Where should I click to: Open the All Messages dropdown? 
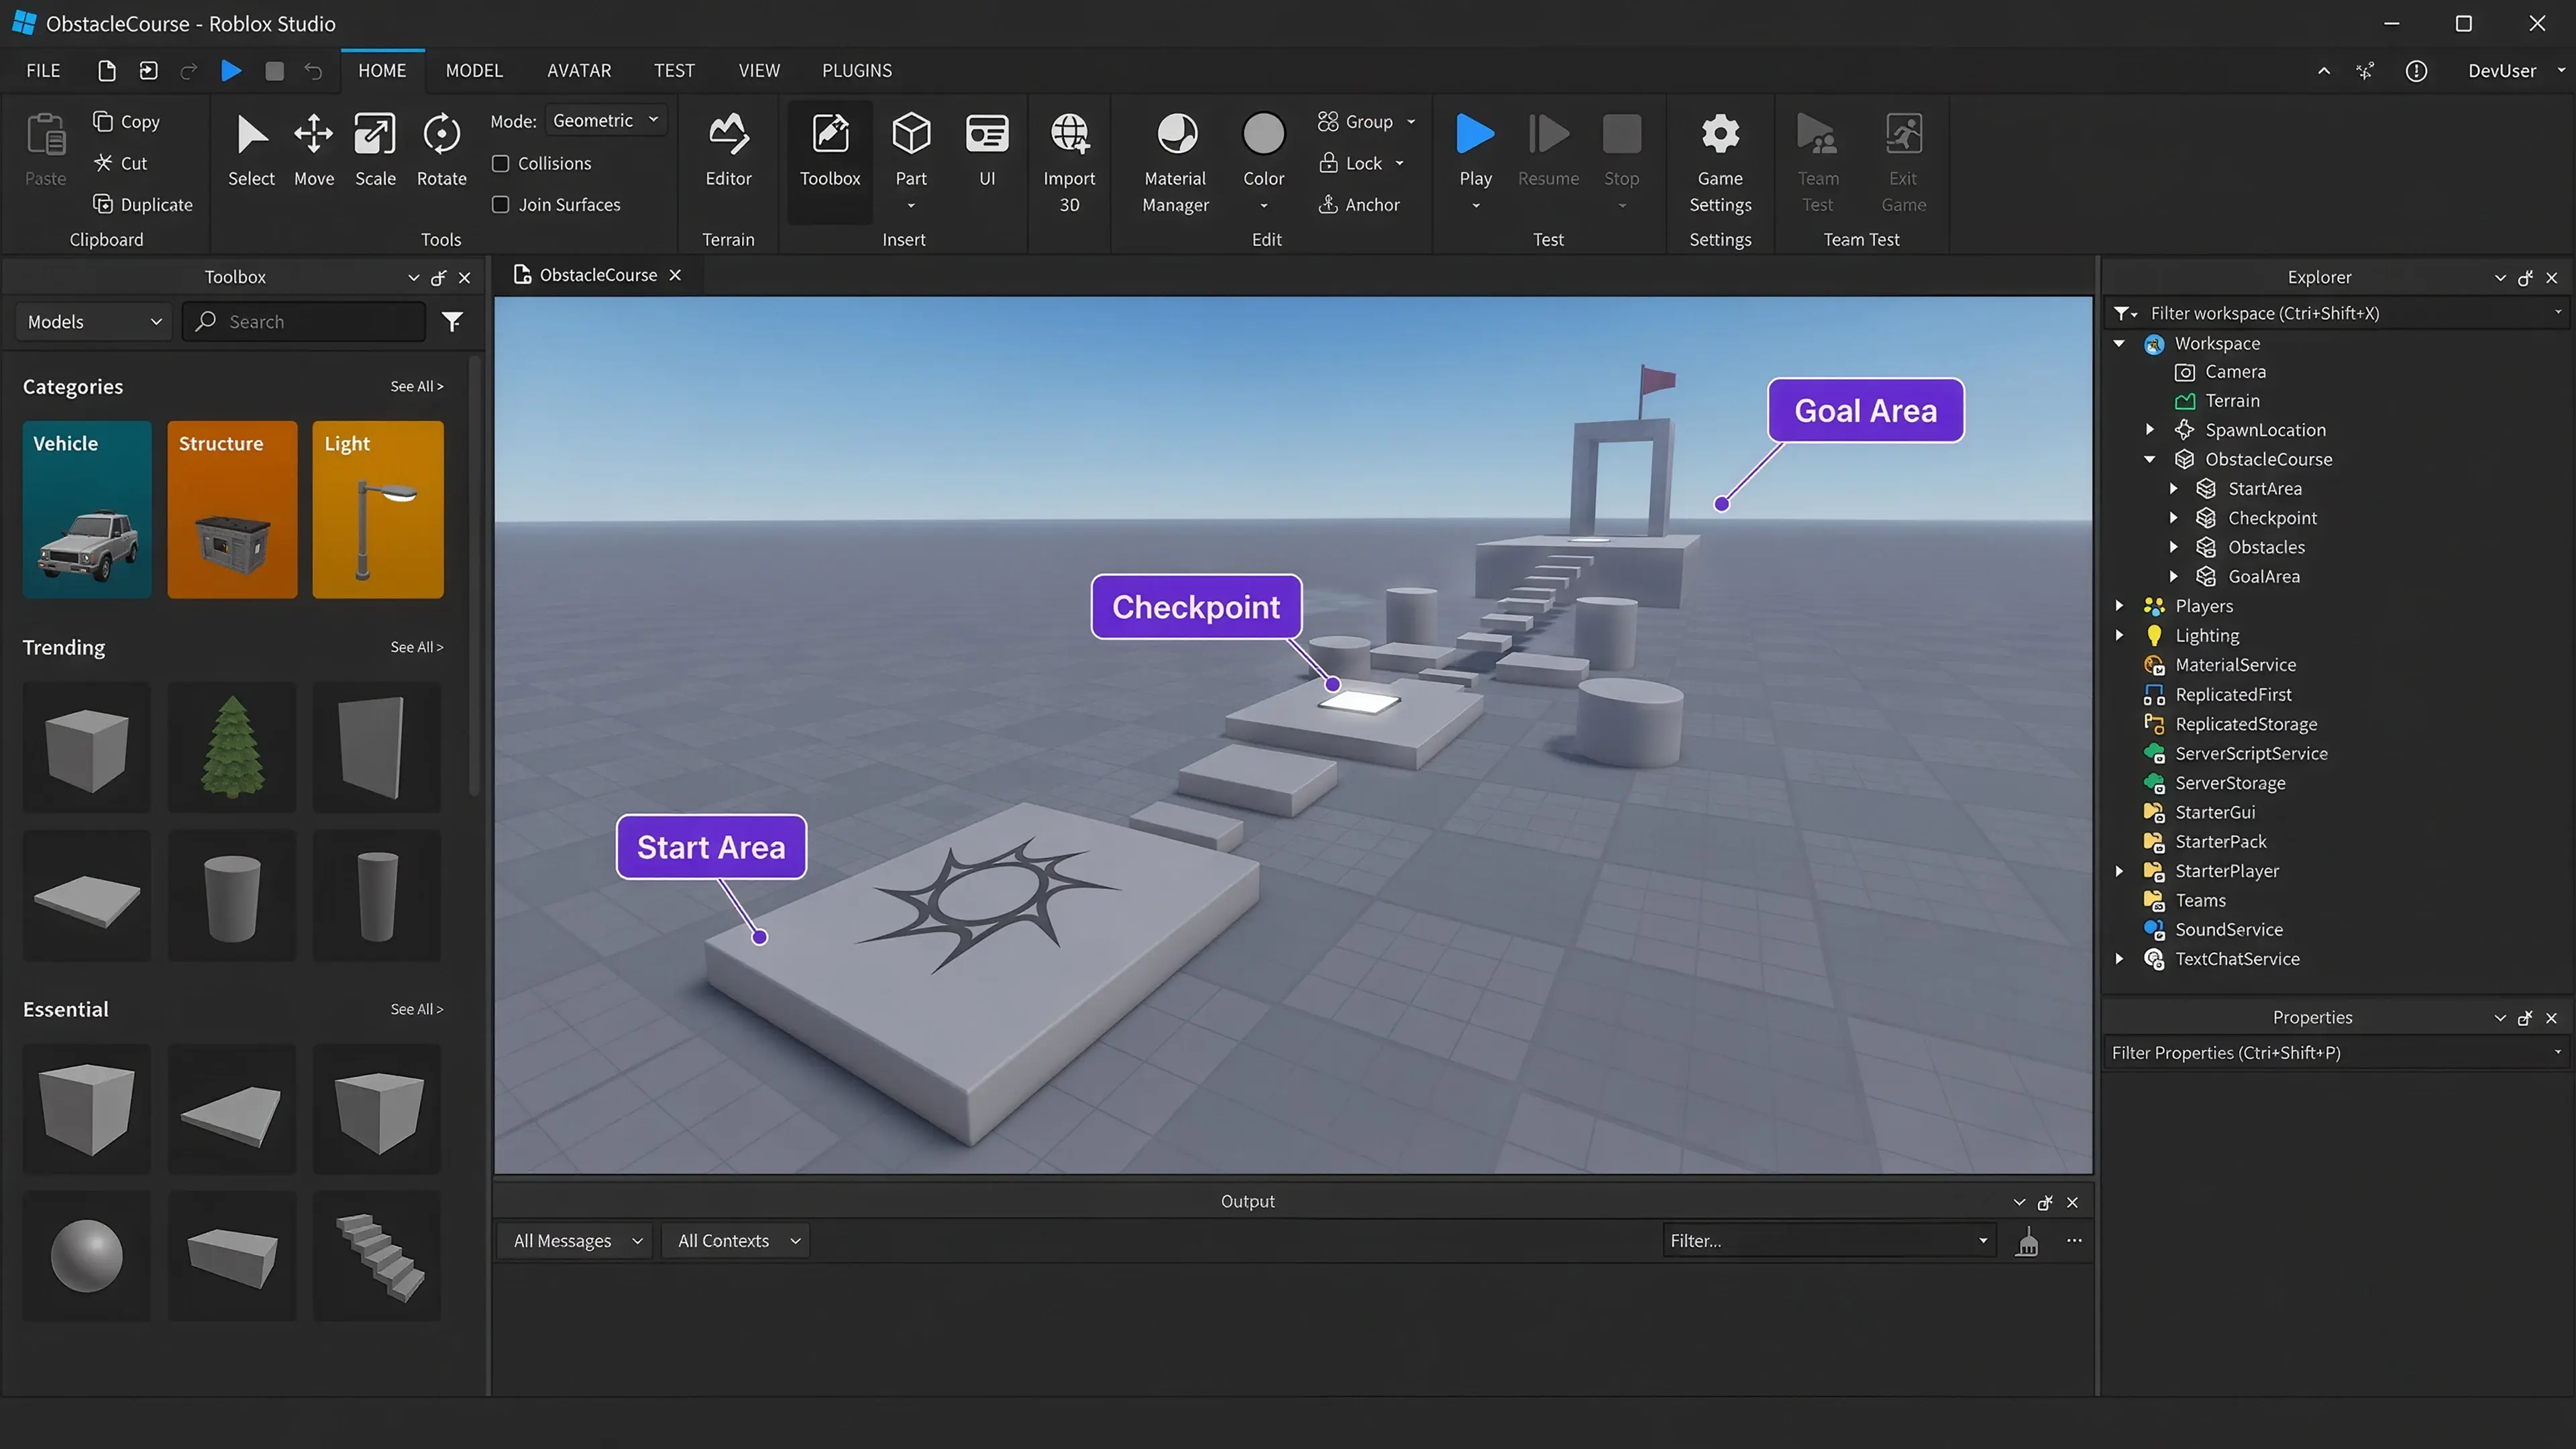(576, 1241)
